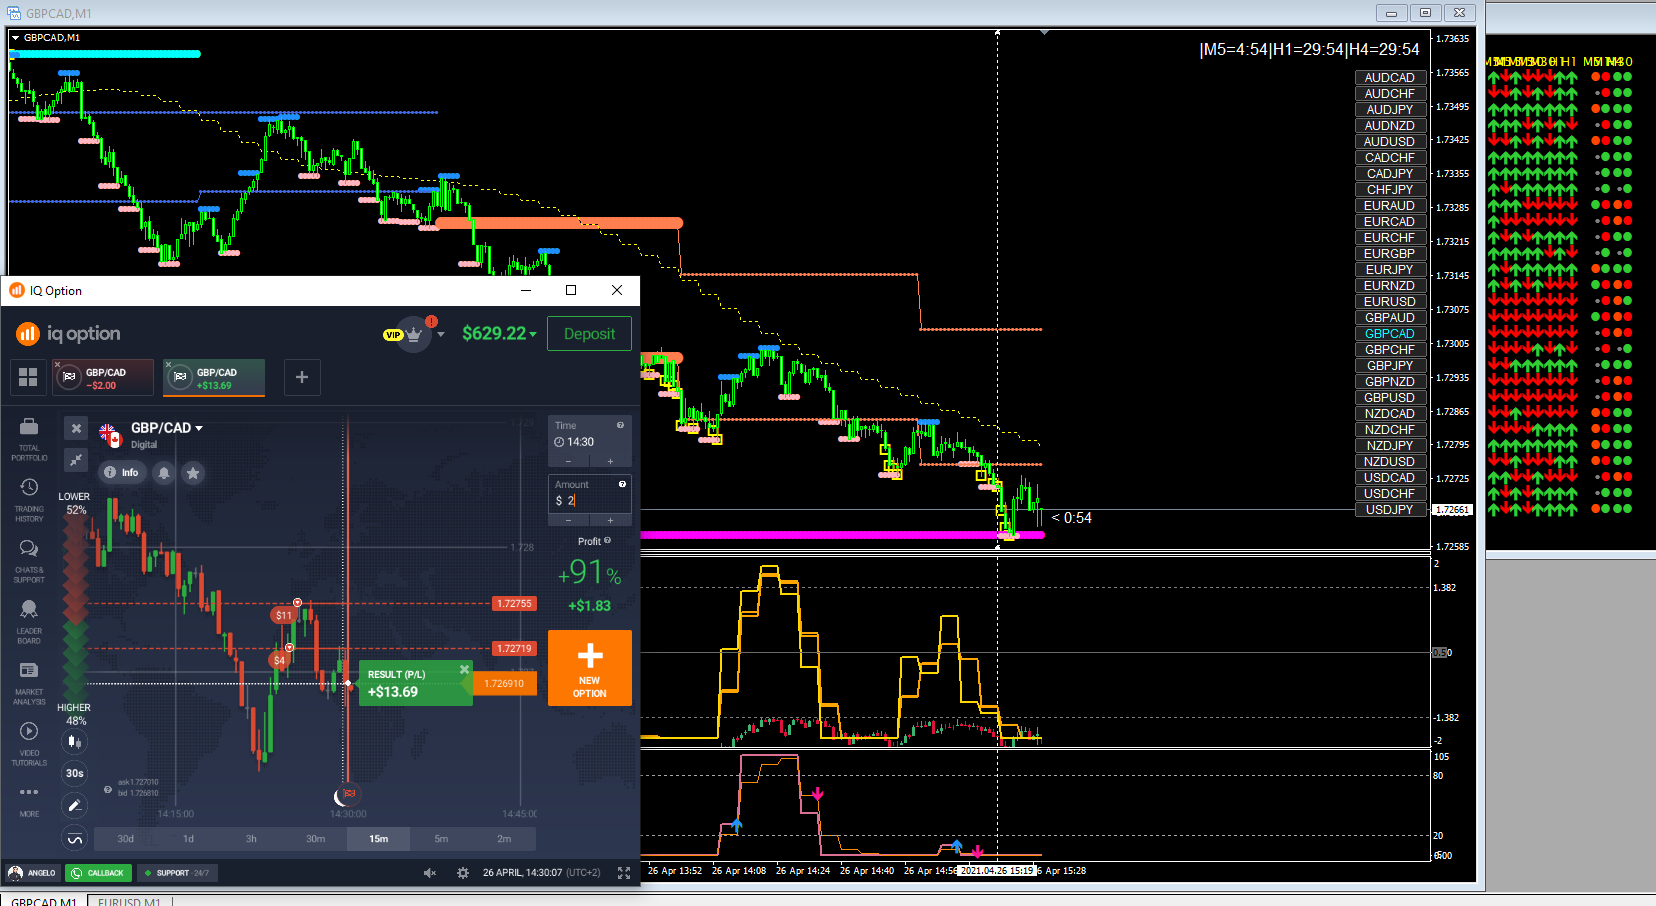1656x906 pixels.
Task: Dismiss the Result (P/L) popup
Action: 464,669
